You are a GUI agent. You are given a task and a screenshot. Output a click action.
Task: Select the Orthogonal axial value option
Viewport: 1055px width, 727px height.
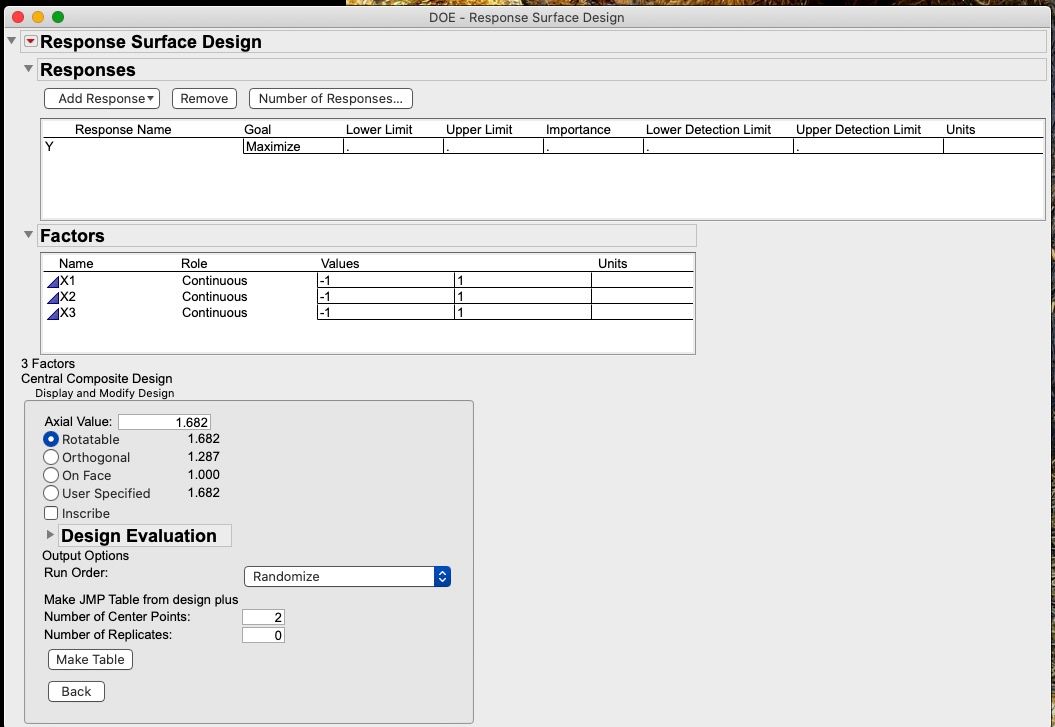click(x=51, y=457)
